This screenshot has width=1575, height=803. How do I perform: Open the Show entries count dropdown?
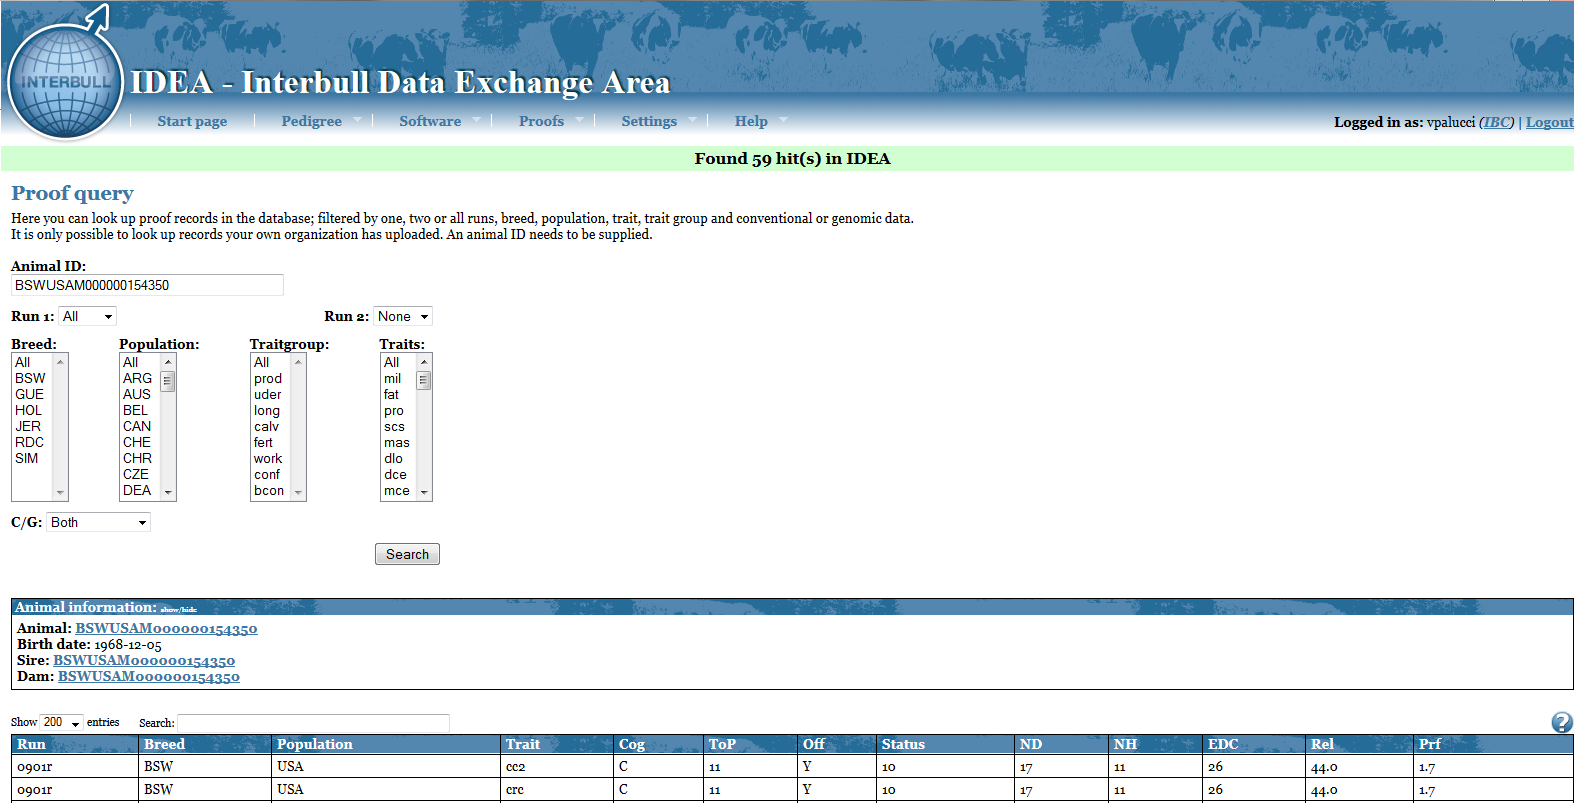tap(61, 722)
